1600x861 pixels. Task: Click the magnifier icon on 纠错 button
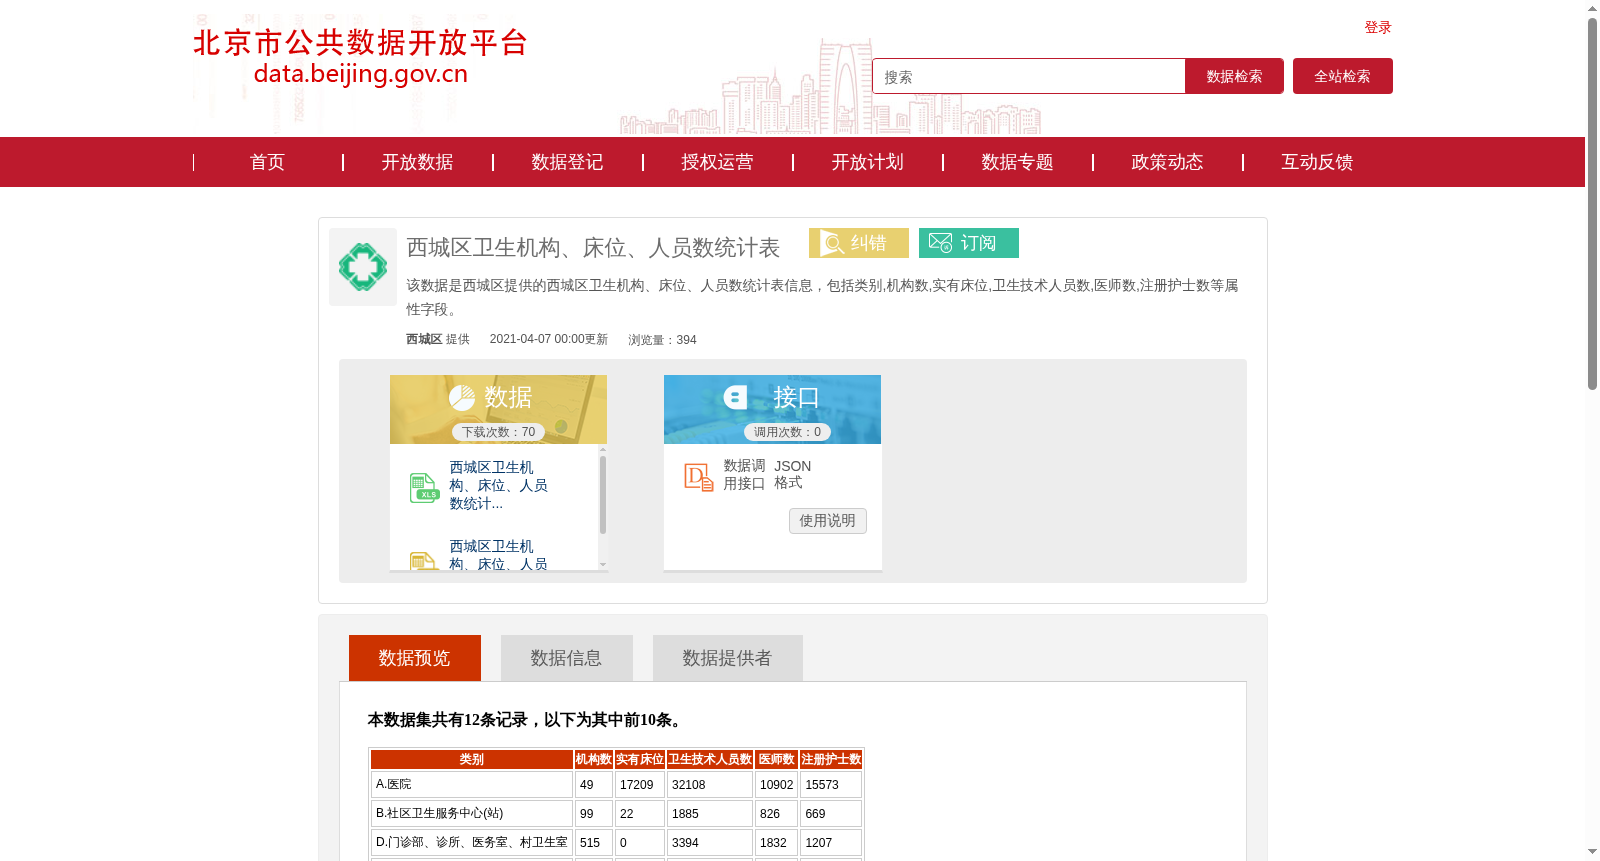(832, 243)
